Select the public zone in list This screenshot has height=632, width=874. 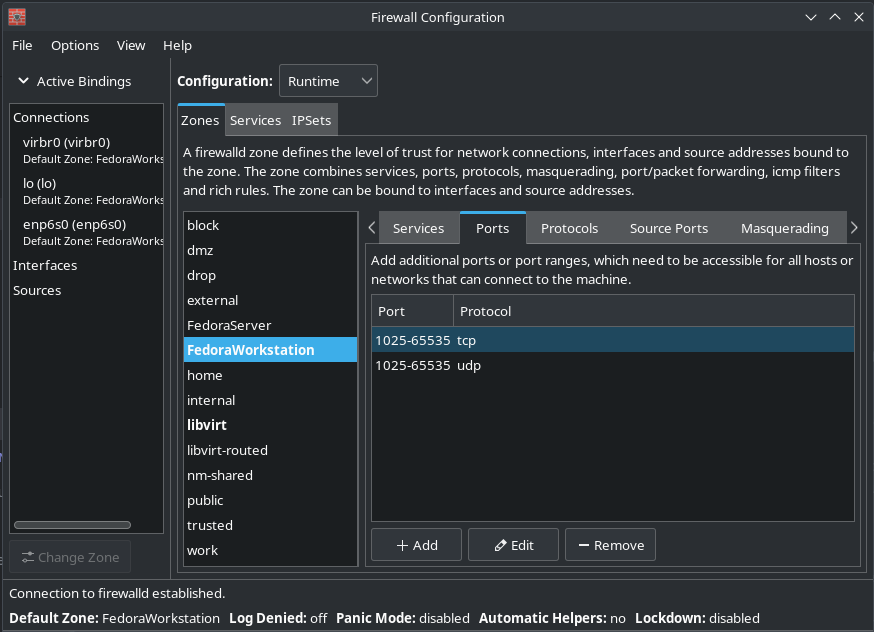pos(205,500)
